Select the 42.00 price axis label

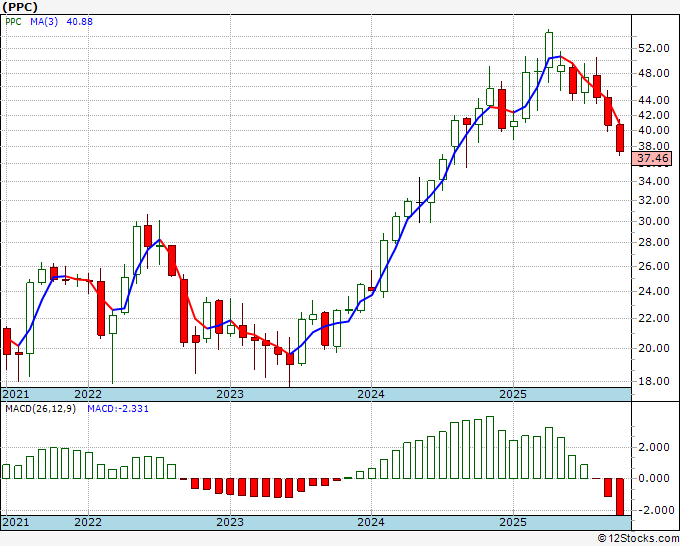653,115
